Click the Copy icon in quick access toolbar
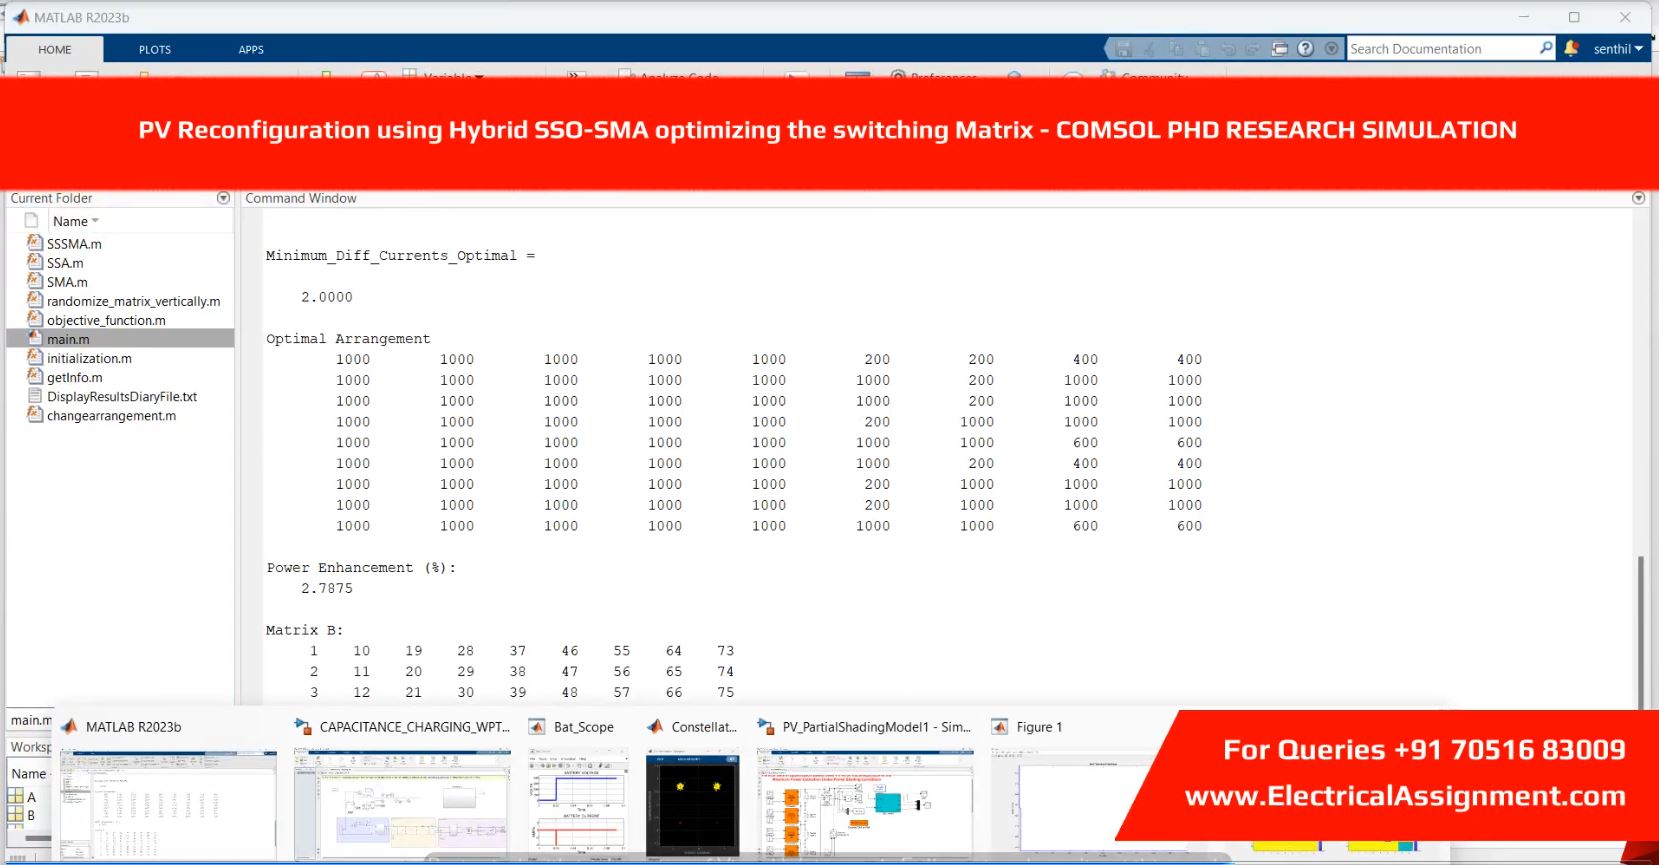 tap(1175, 49)
